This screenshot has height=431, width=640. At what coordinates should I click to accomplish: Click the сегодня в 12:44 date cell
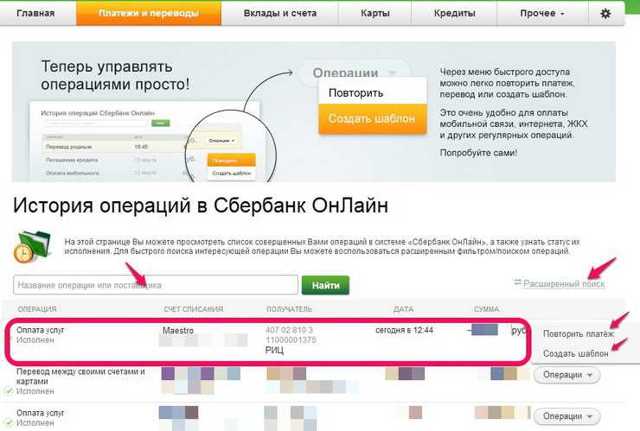click(x=404, y=330)
